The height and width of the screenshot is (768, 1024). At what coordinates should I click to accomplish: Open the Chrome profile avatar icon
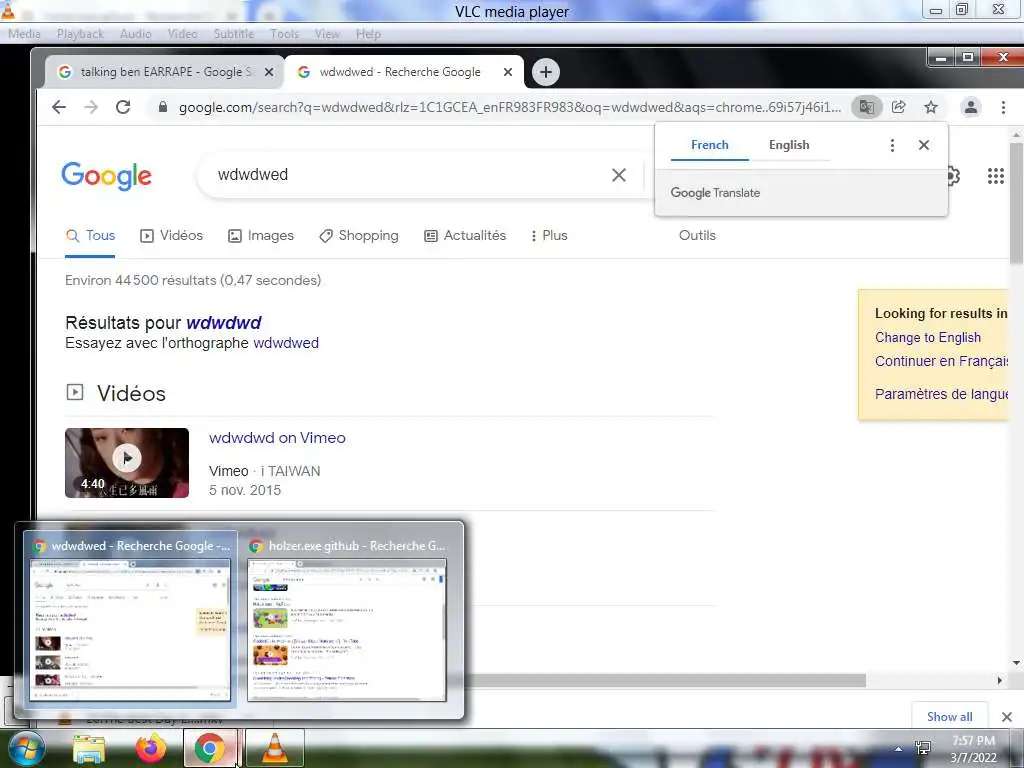click(x=971, y=107)
